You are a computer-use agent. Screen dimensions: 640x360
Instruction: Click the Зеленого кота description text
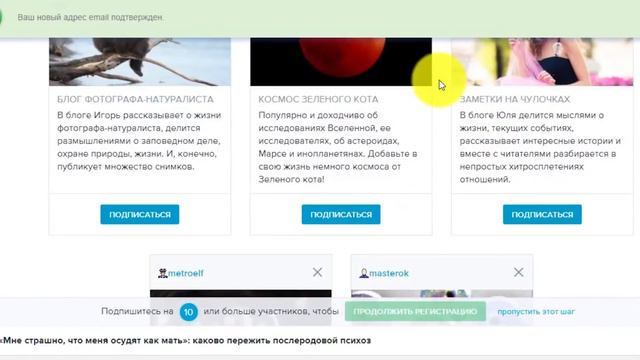[x=338, y=147]
